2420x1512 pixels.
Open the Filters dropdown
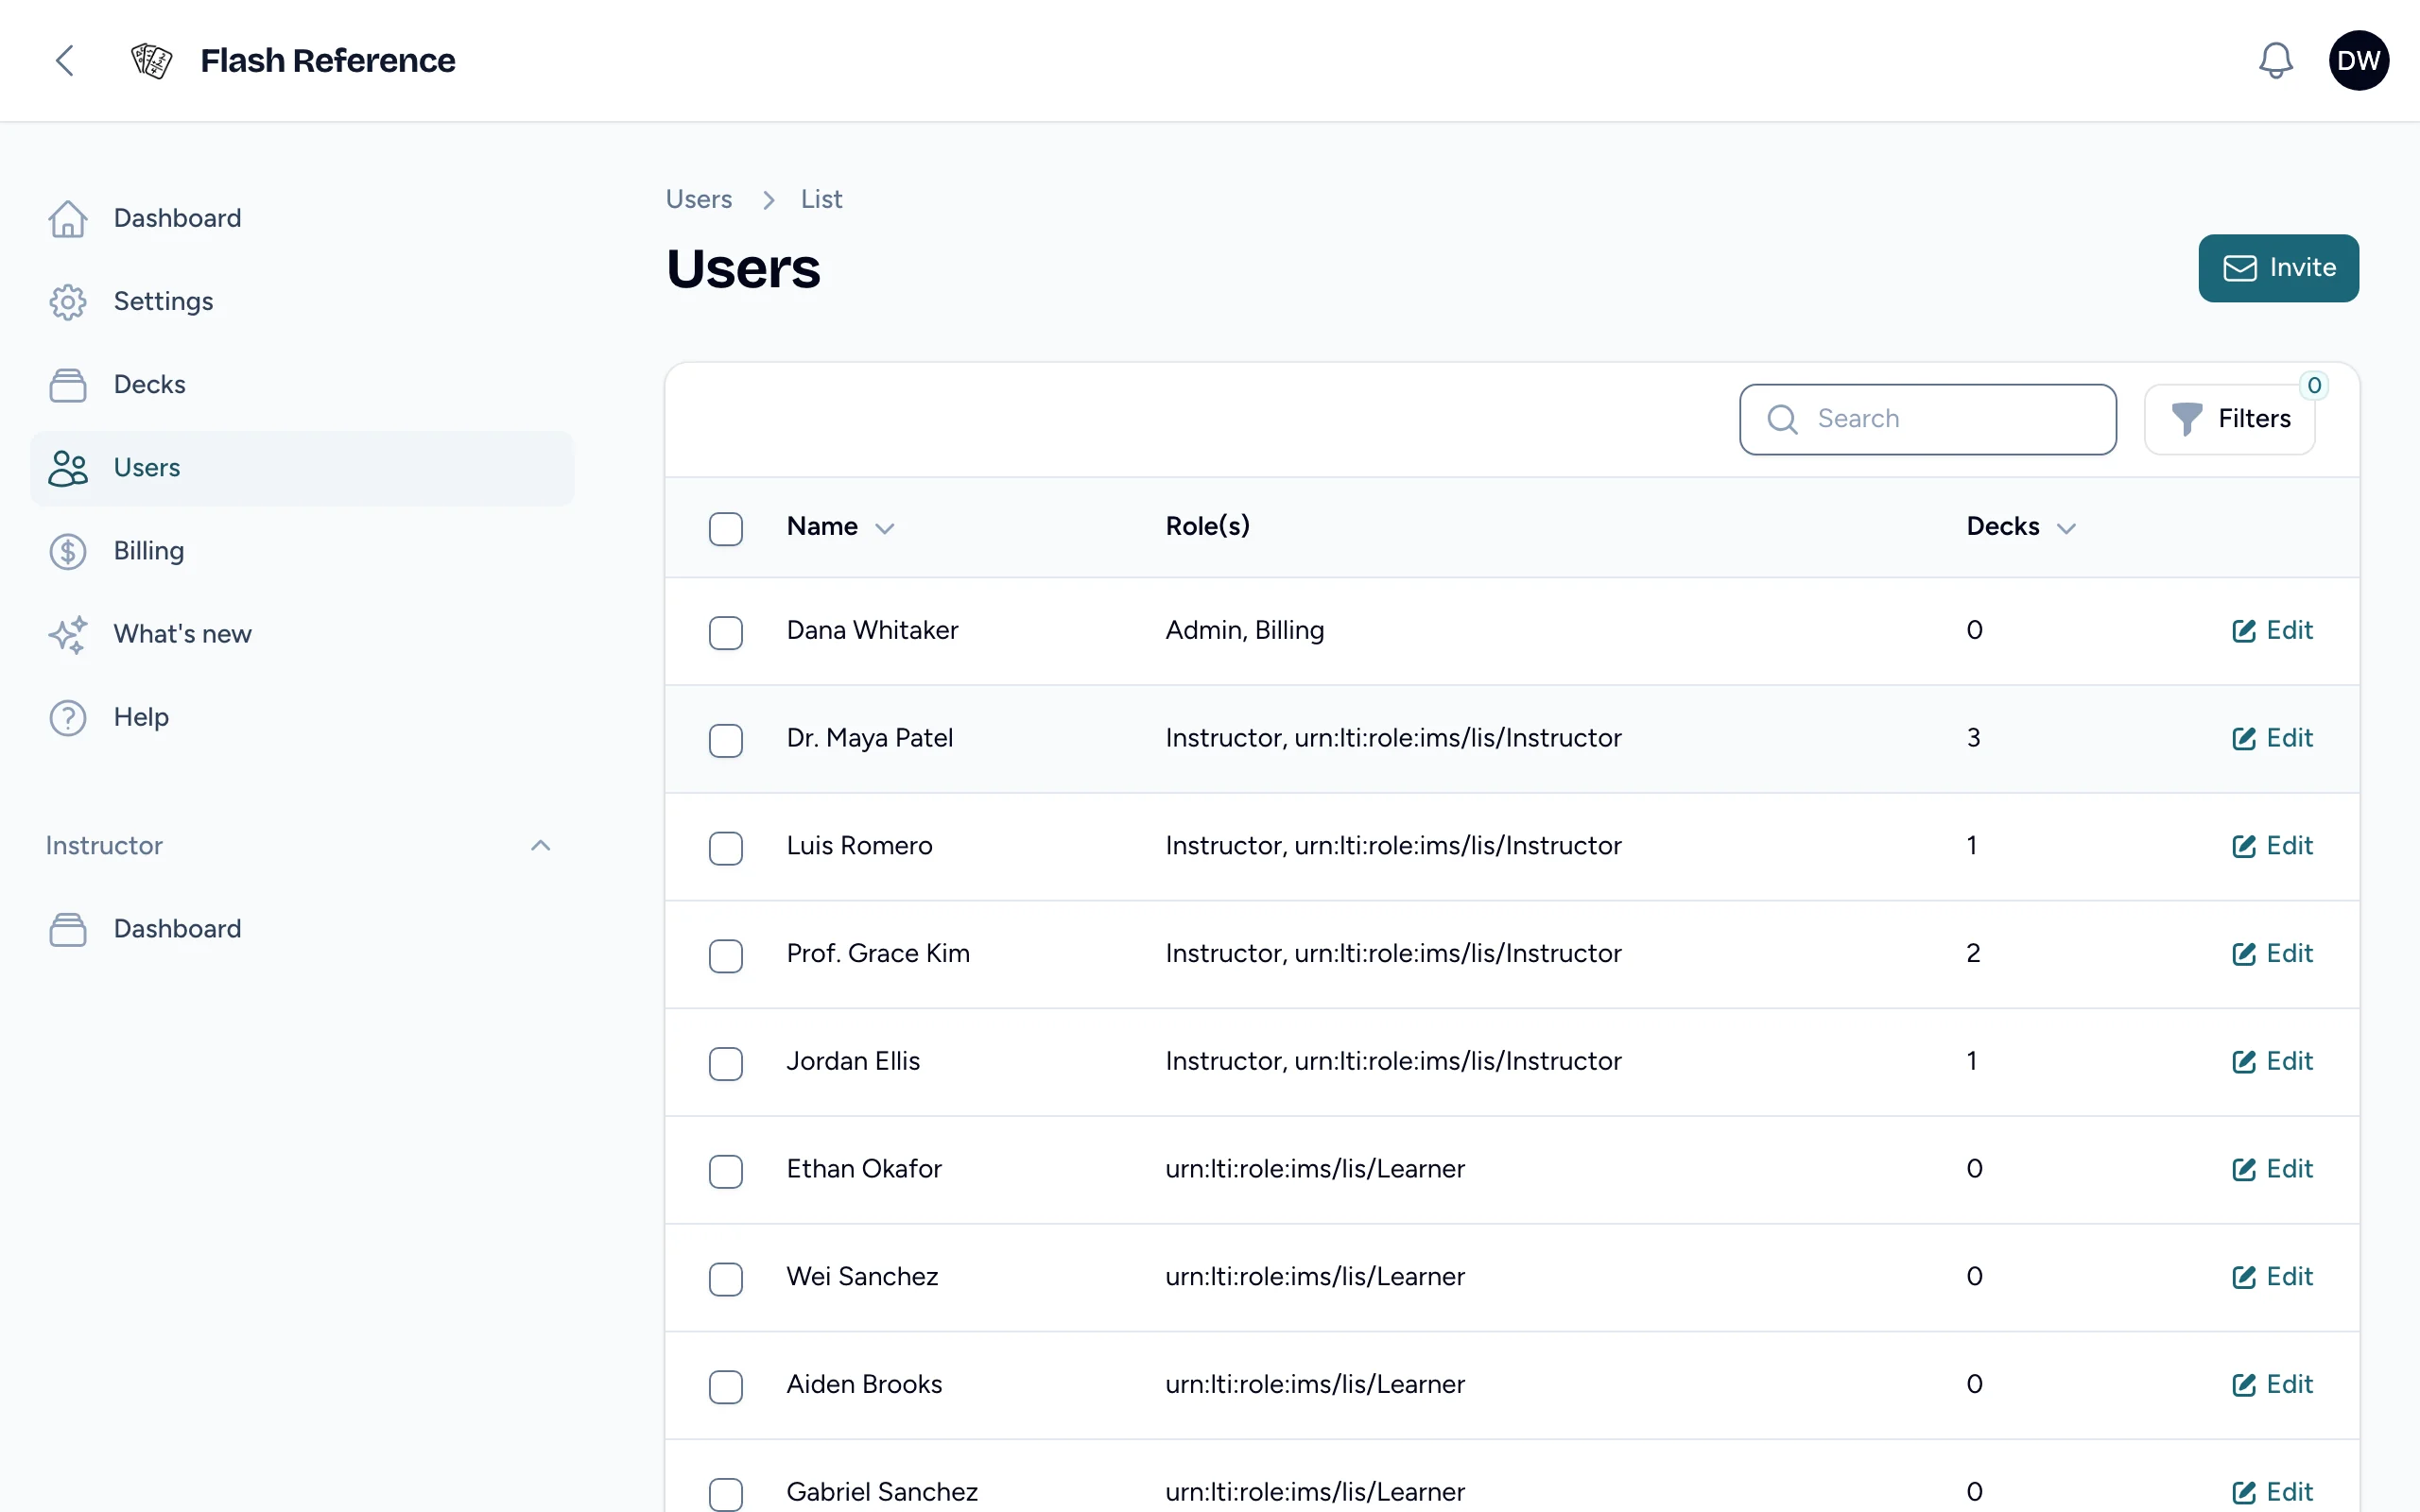click(x=2229, y=419)
